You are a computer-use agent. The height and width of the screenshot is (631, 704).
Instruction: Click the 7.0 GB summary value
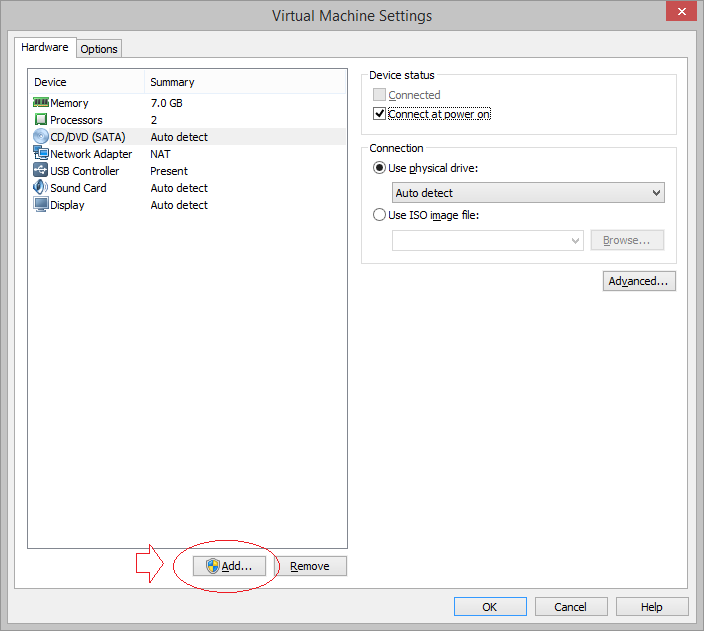click(x=167, y=103)
